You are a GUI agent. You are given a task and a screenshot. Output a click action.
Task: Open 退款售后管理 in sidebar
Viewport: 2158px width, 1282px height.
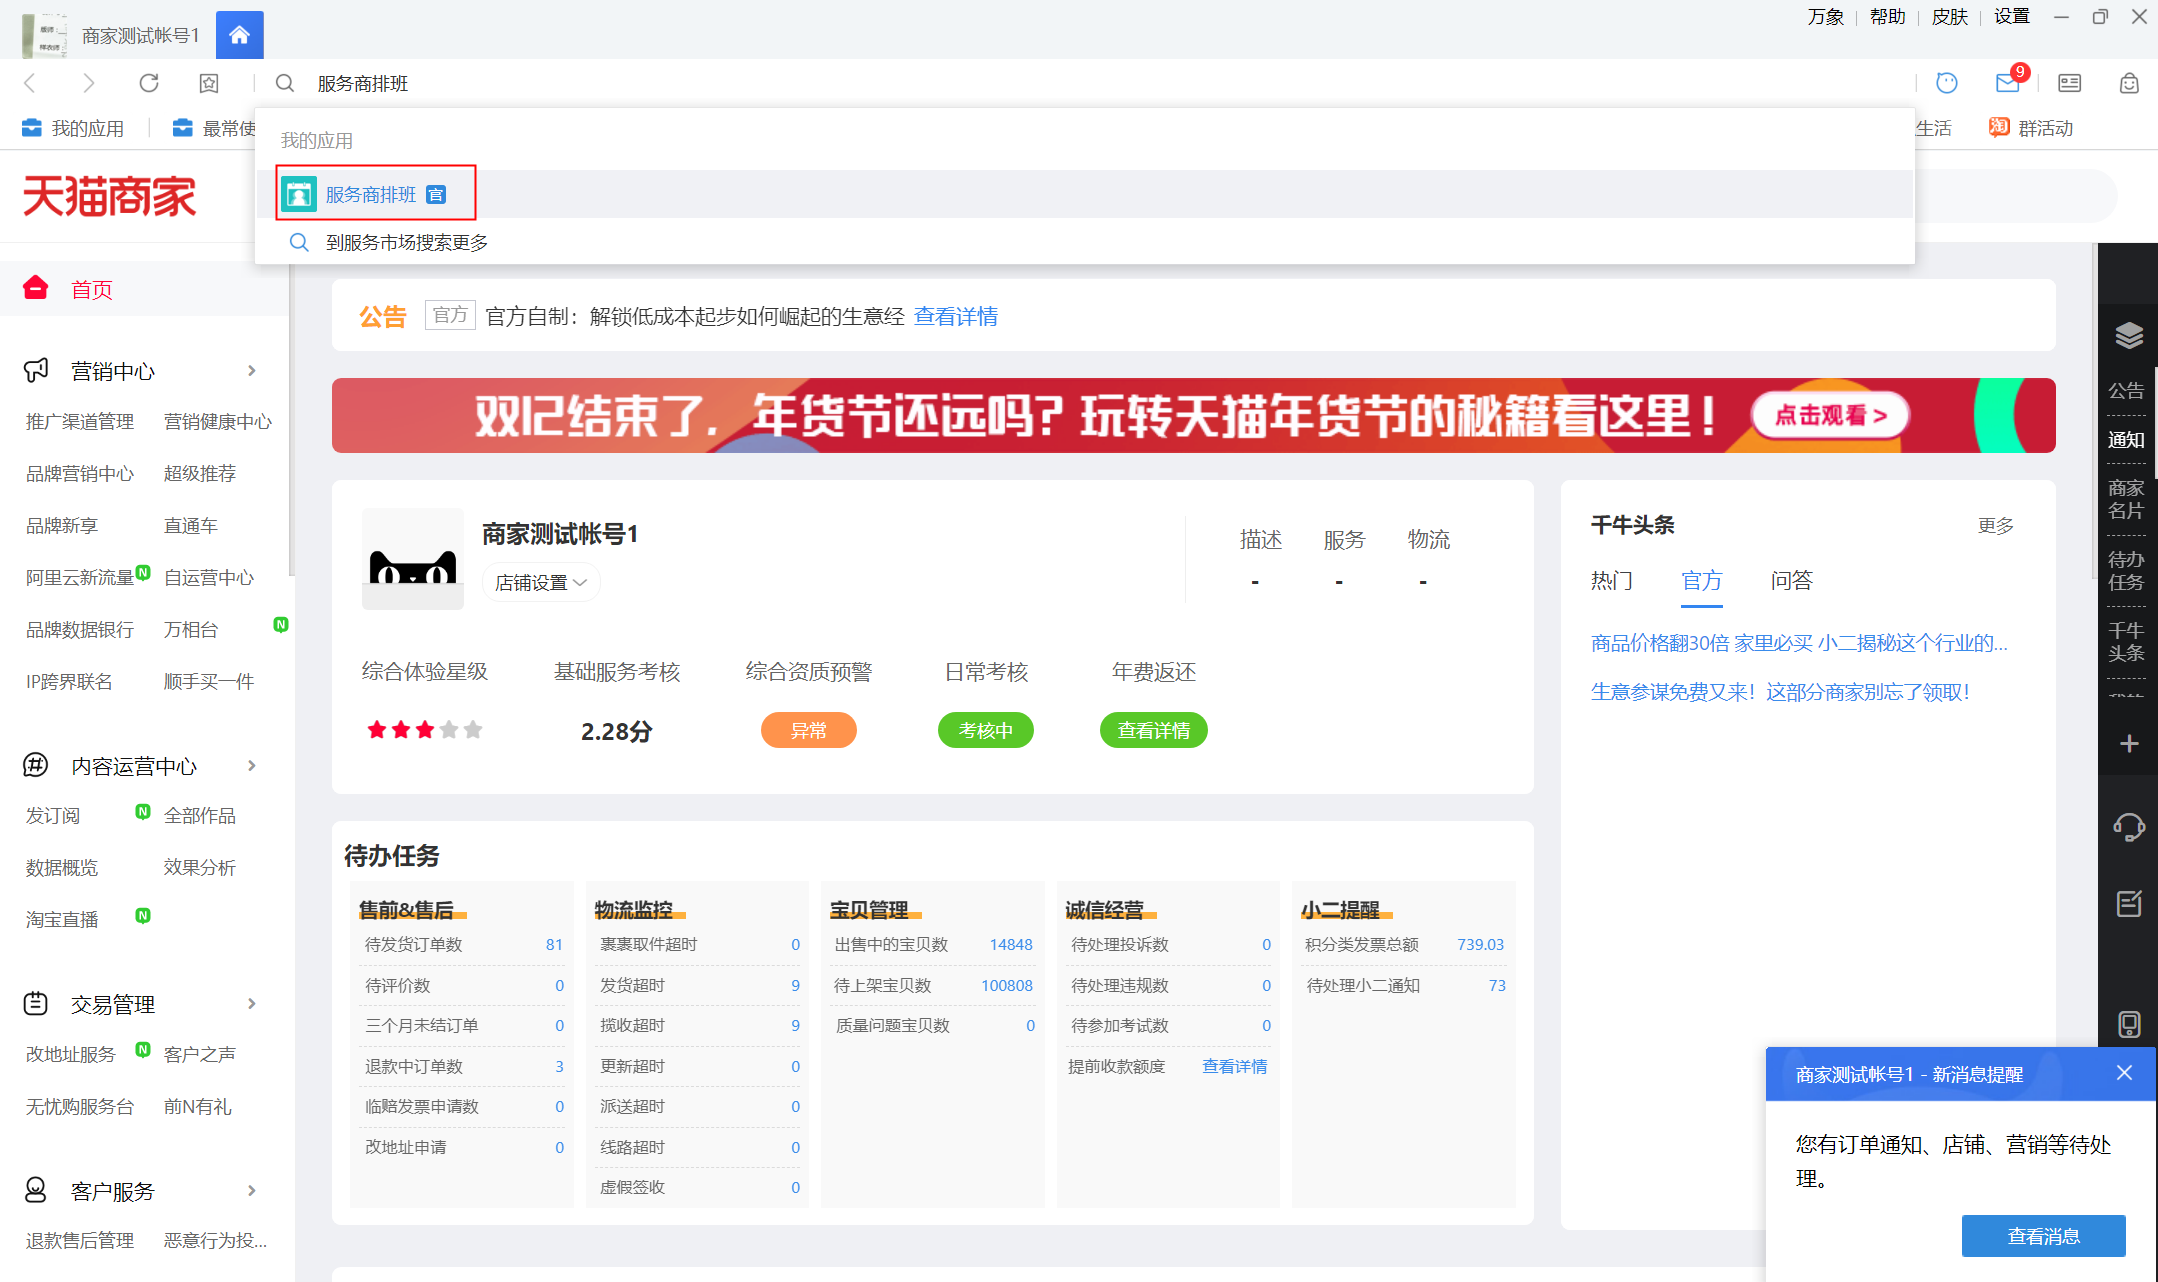(x=80, y=1240)
